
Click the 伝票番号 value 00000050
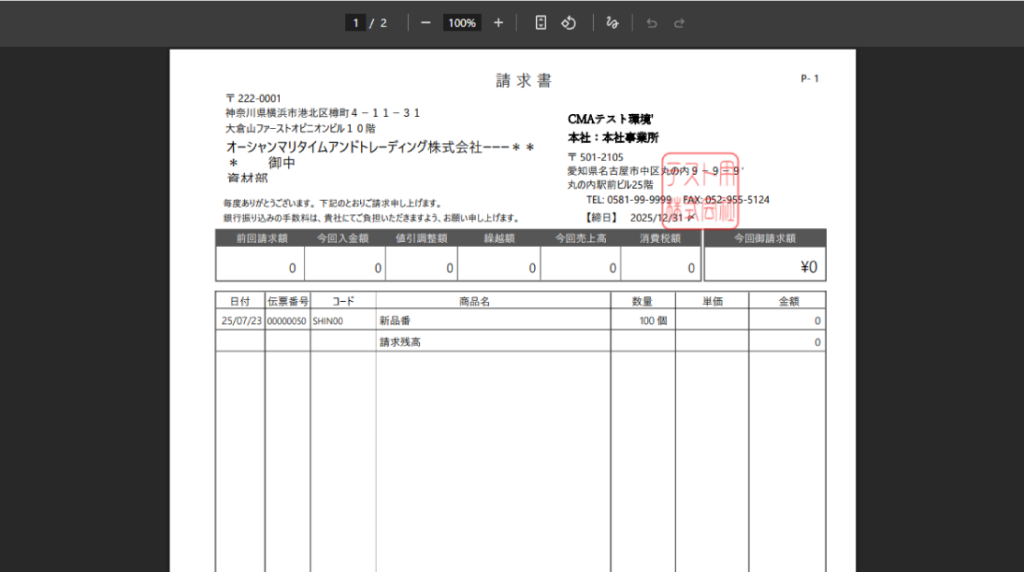point(287,321)
